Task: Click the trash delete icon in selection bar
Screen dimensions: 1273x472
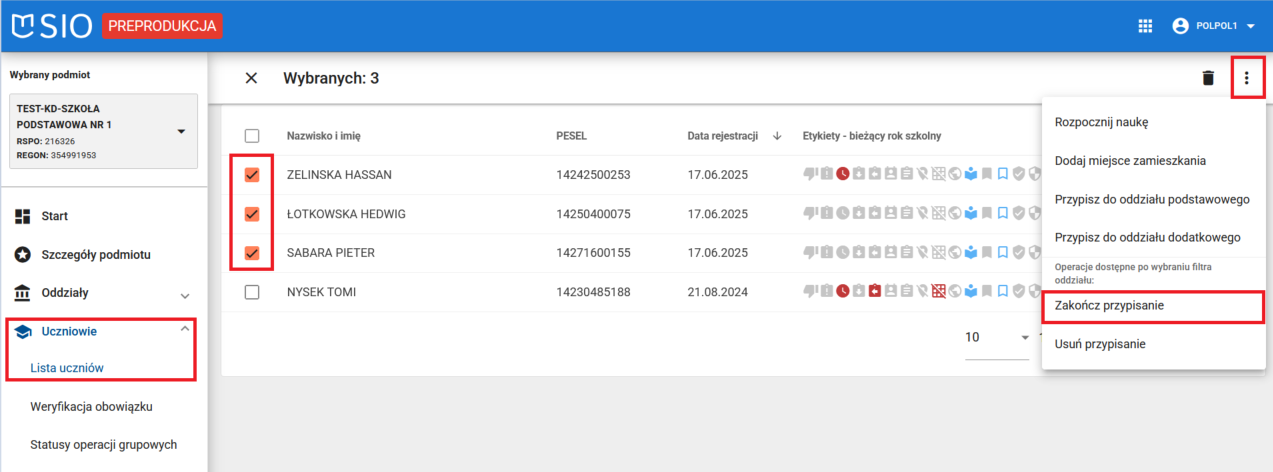Action: pyautogui.click(x=1208, y=78)
